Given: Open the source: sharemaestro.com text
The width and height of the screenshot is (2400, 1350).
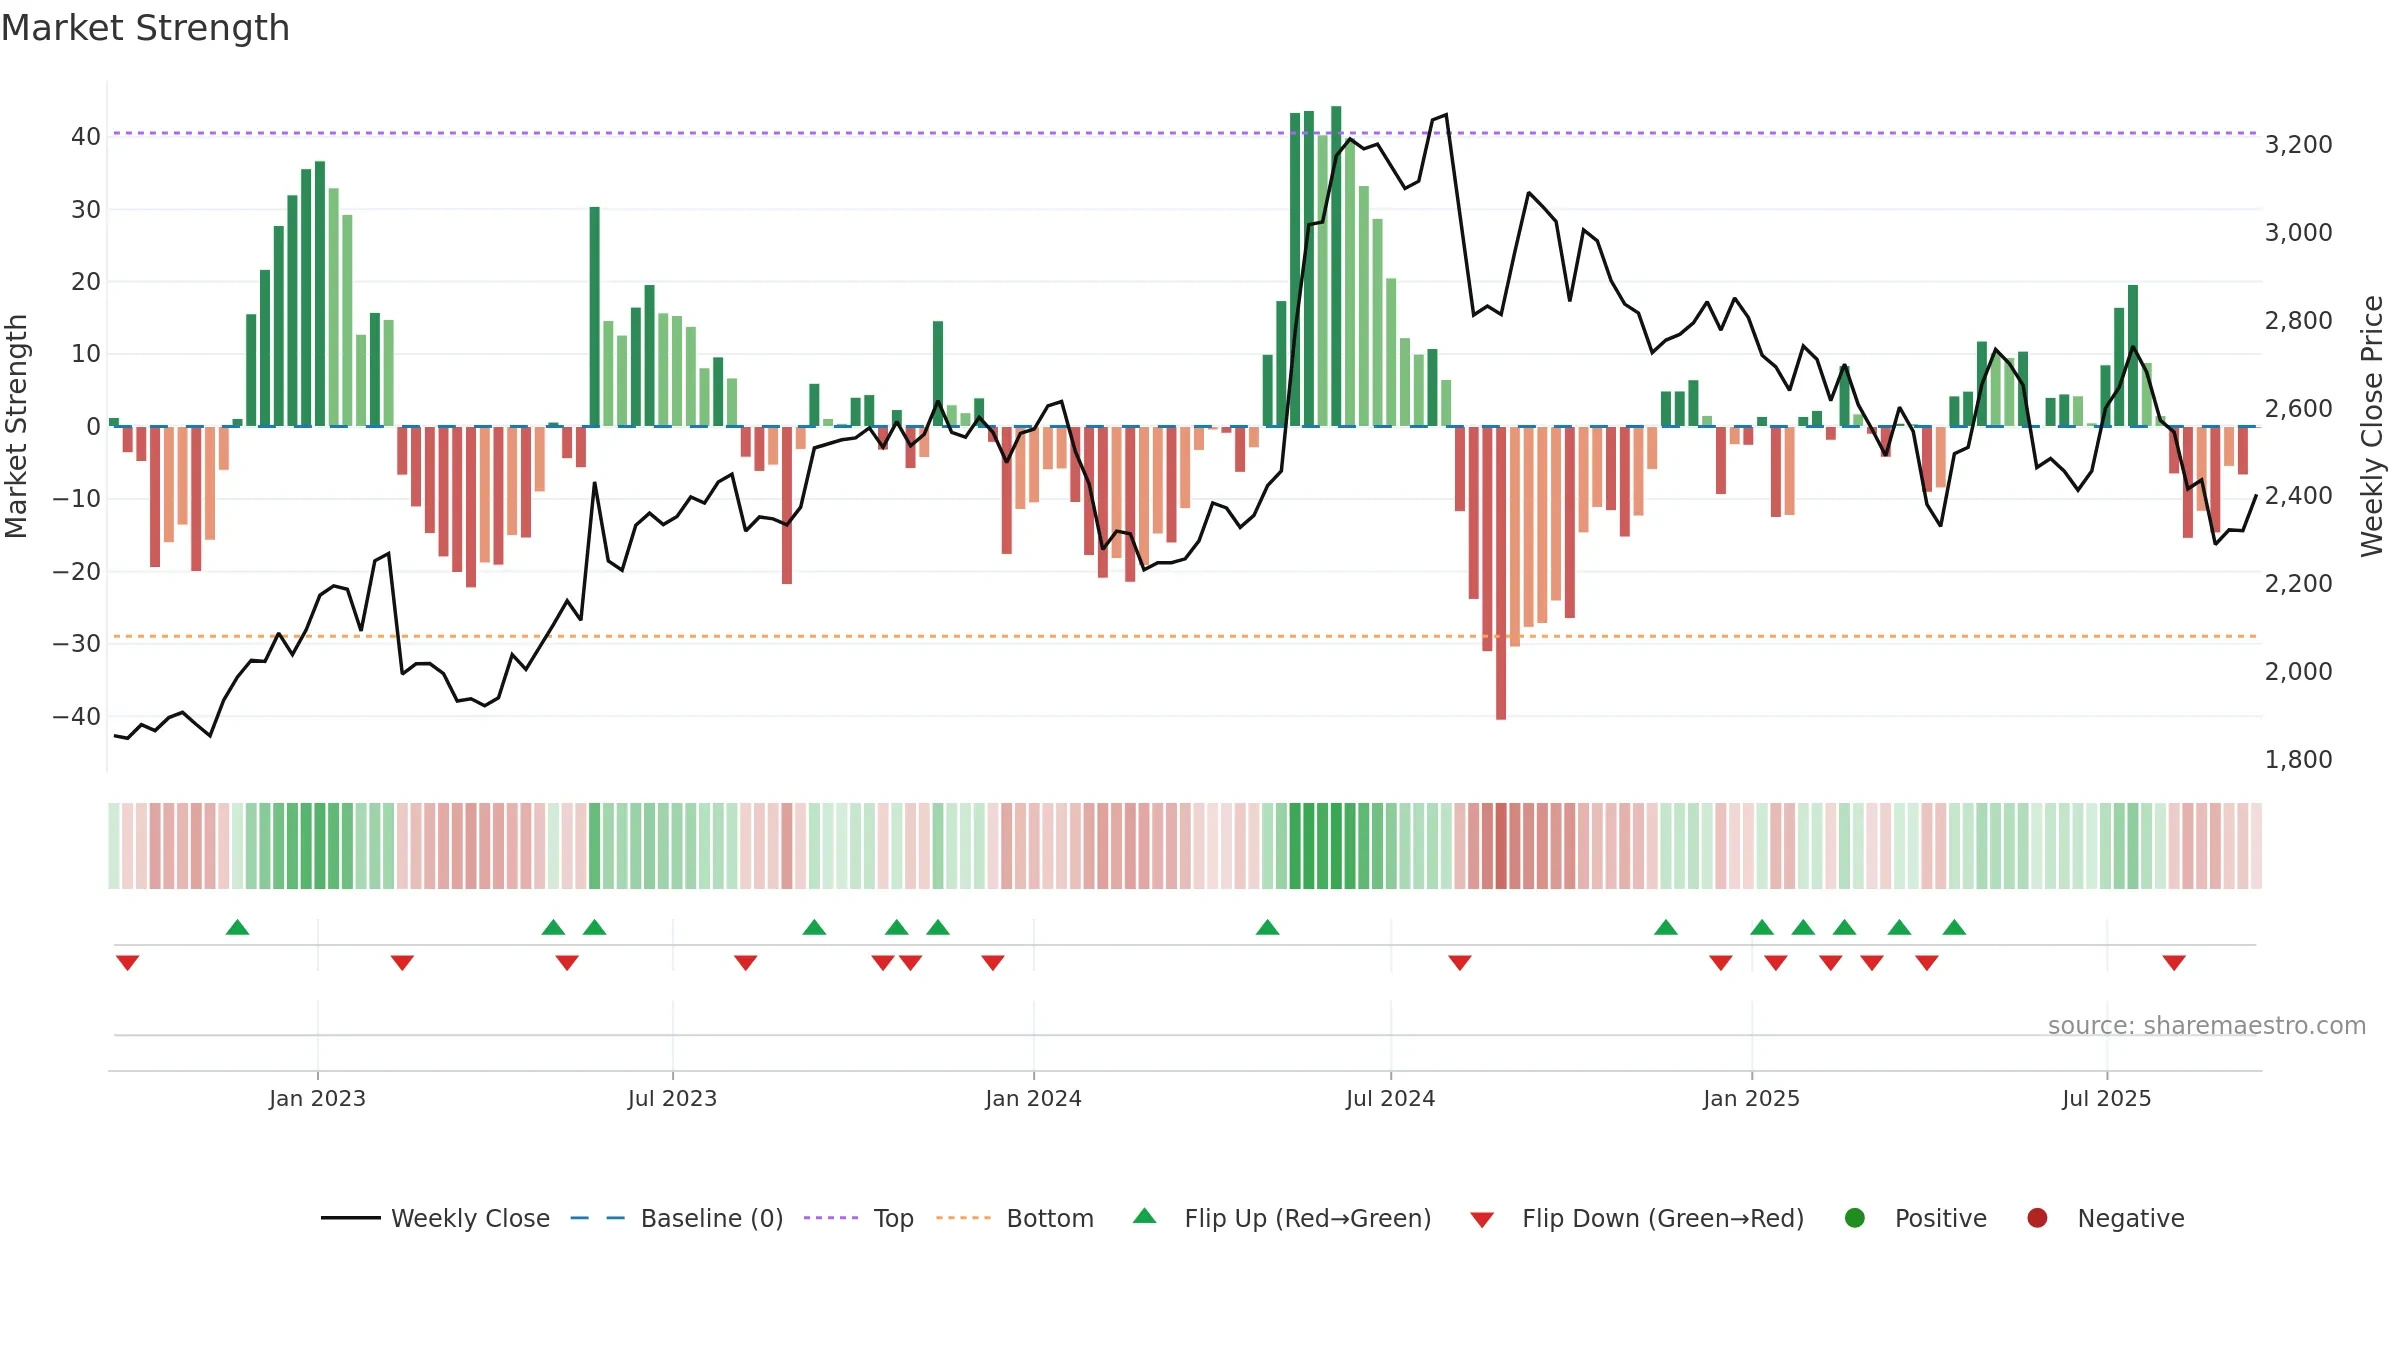Looking at the screenshot, I should tap(2207, 1026).
